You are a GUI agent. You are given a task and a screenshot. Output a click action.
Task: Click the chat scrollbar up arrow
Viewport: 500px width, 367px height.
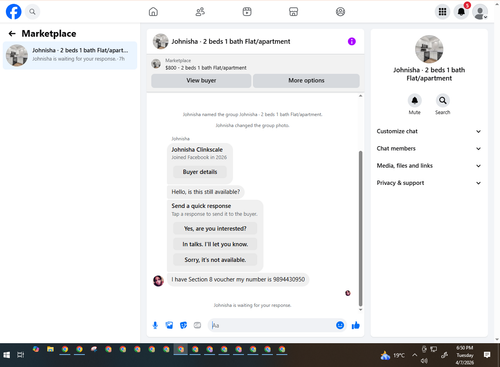pos(360,96)
